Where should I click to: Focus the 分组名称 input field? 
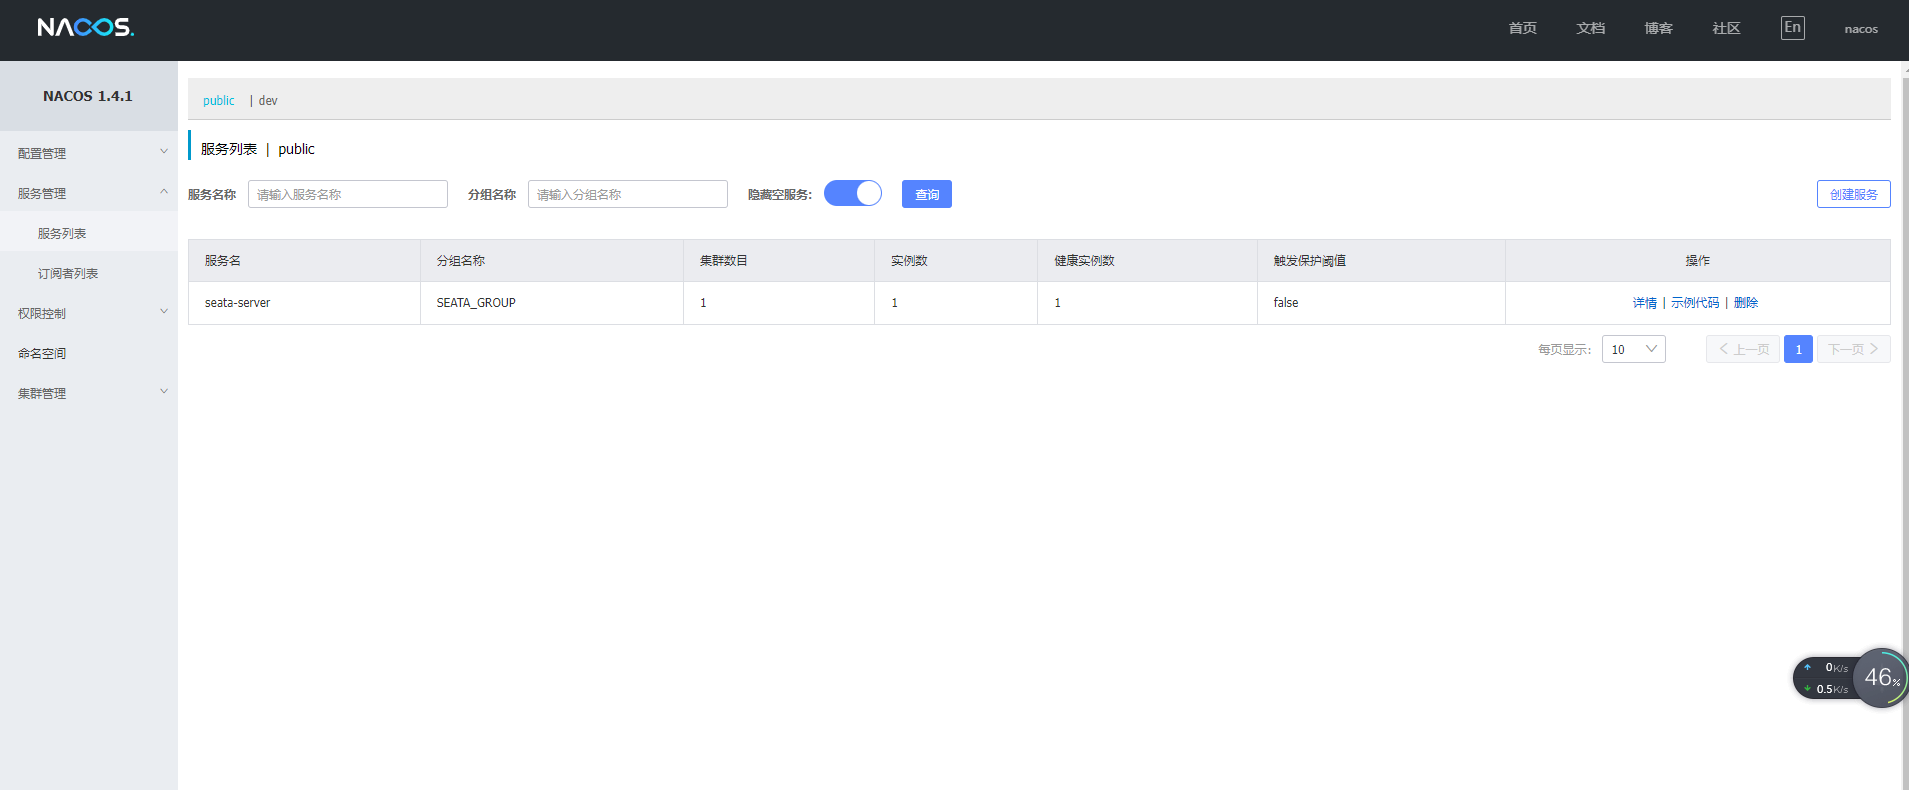click(628, 194)
